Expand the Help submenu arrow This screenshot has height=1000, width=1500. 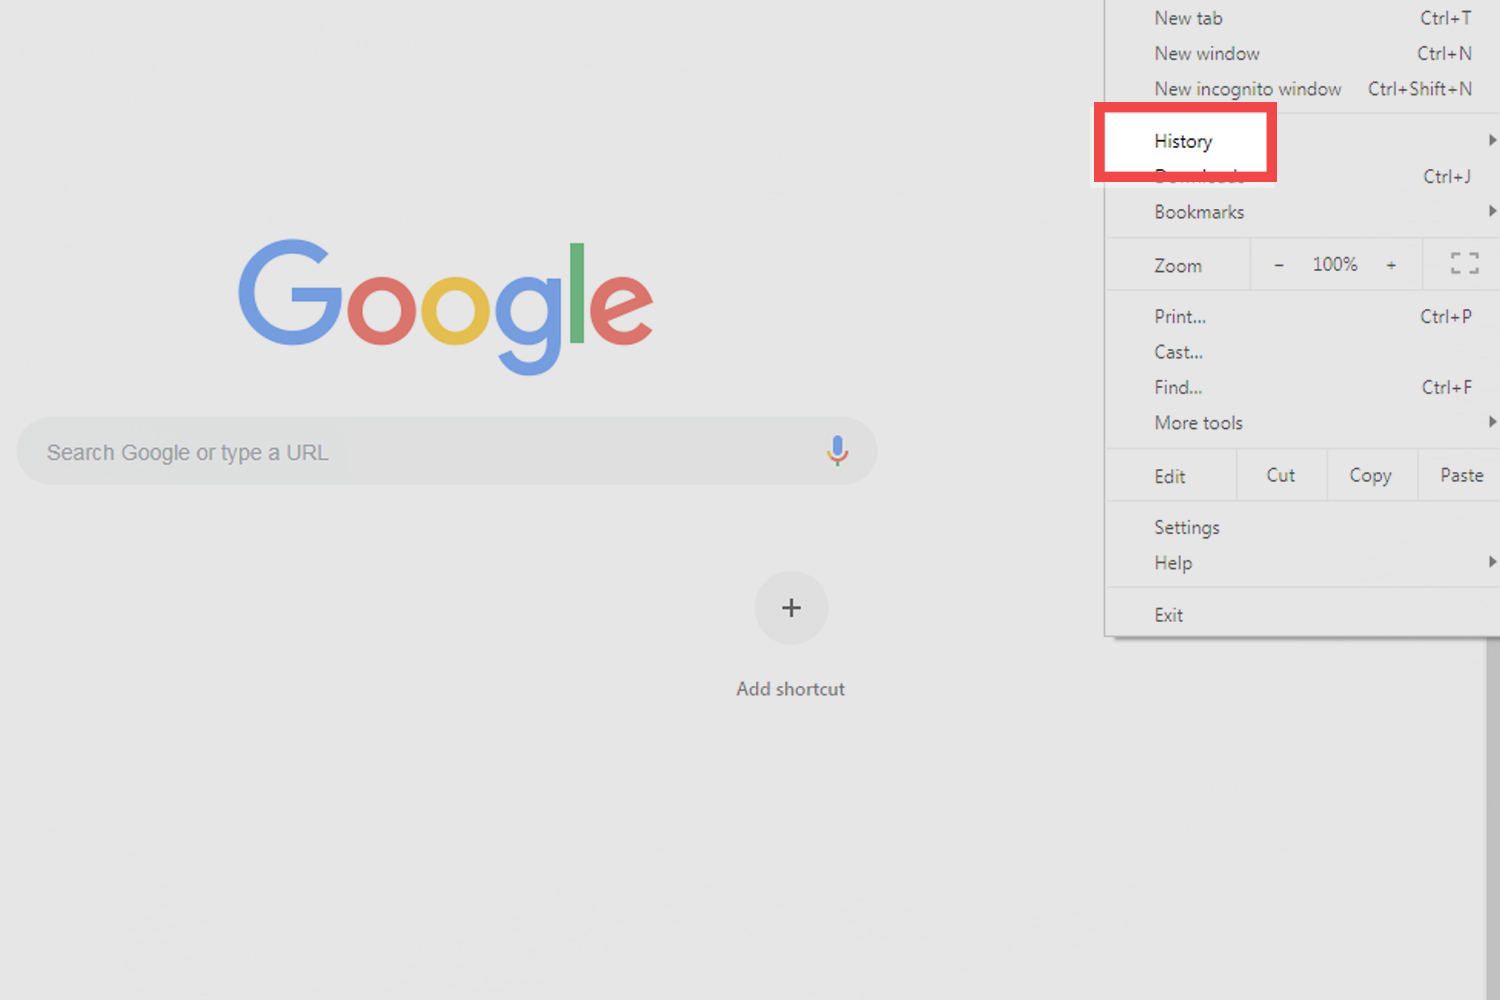point(1492,562)
